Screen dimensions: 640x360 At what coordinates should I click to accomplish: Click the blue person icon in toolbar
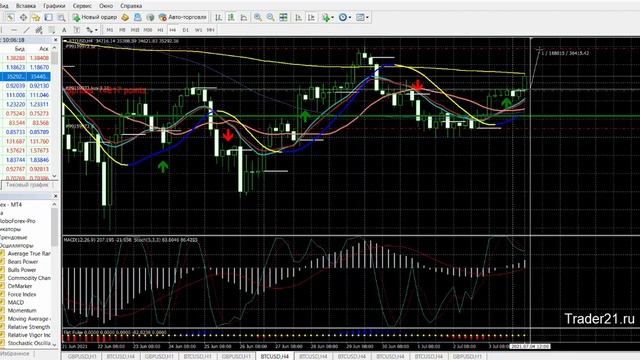138,17
